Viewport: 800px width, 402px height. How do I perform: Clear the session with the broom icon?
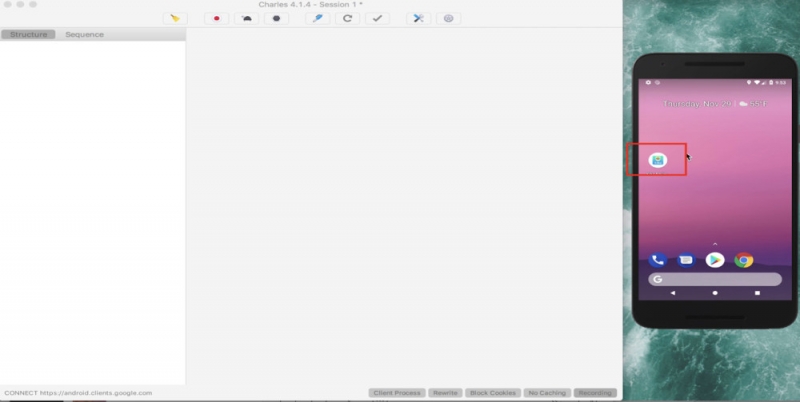175,18
